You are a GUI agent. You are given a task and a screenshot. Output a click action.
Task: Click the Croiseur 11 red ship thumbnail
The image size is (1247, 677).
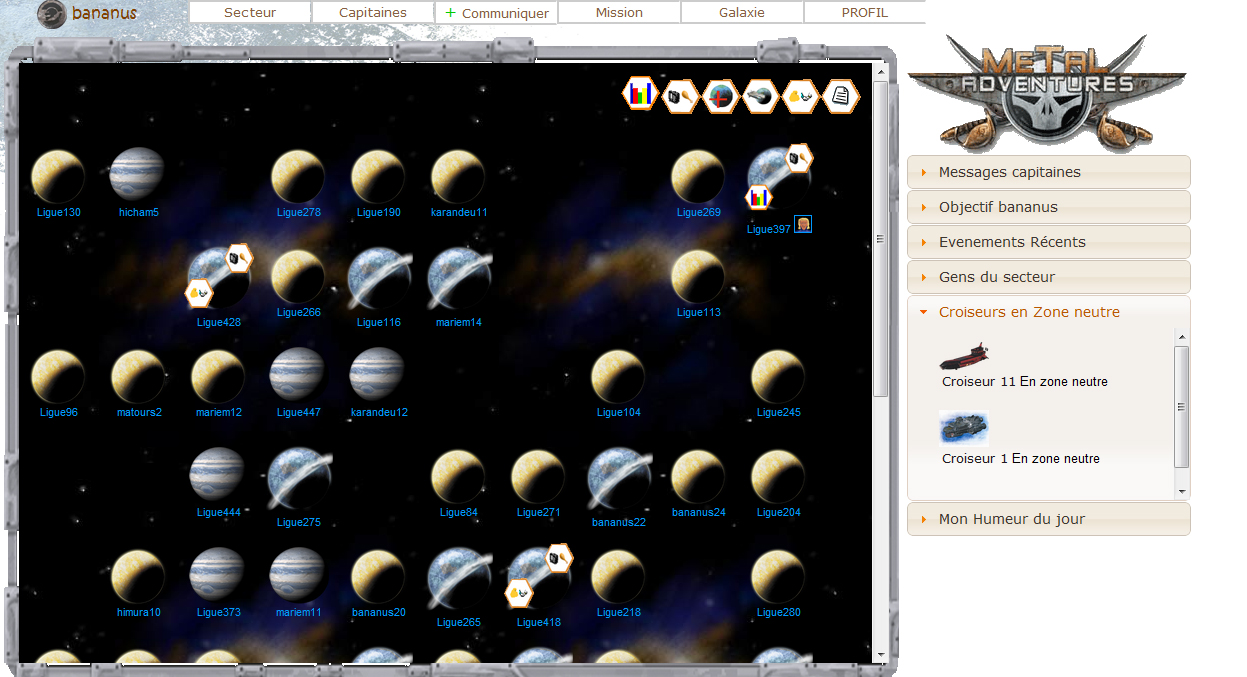[964, 356]
